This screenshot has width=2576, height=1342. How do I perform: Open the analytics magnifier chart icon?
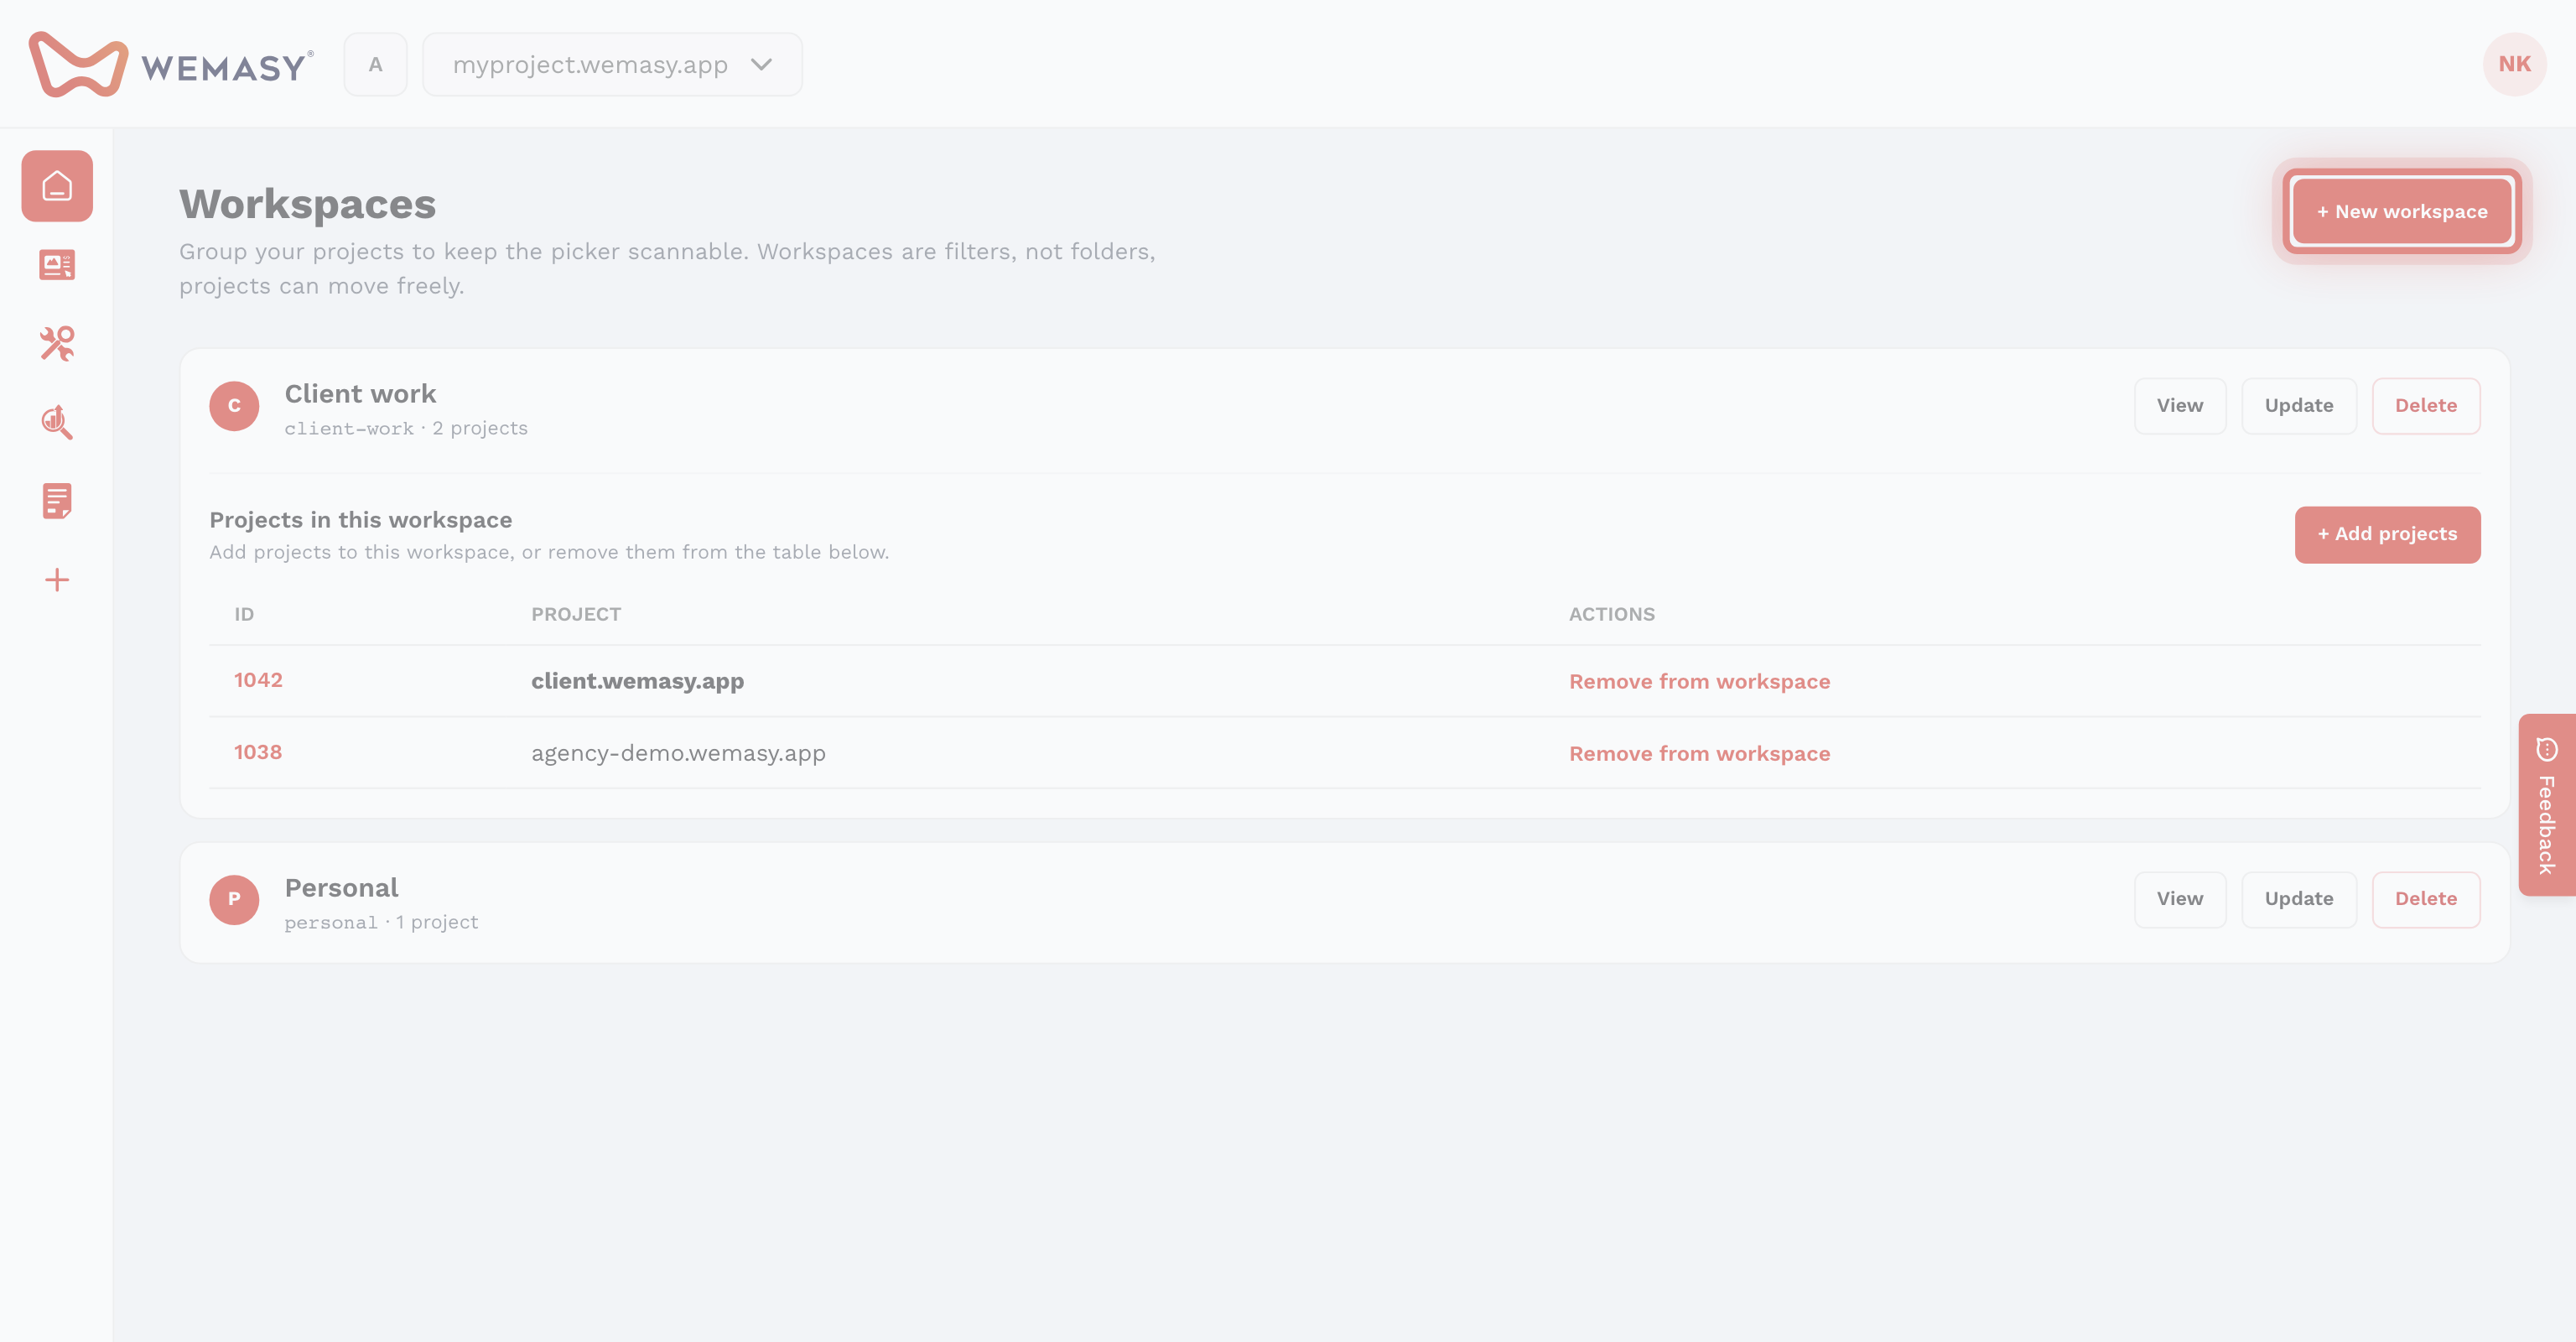57,422
